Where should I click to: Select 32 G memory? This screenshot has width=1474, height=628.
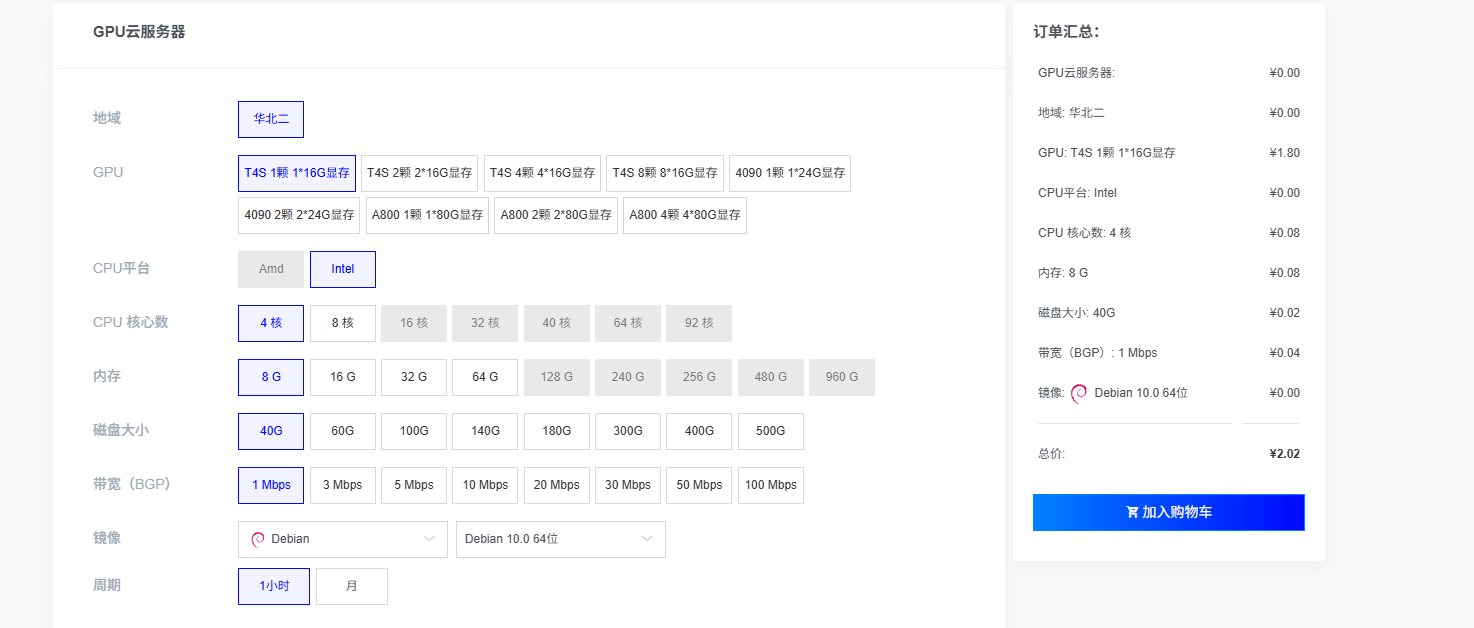click(414, 377)
